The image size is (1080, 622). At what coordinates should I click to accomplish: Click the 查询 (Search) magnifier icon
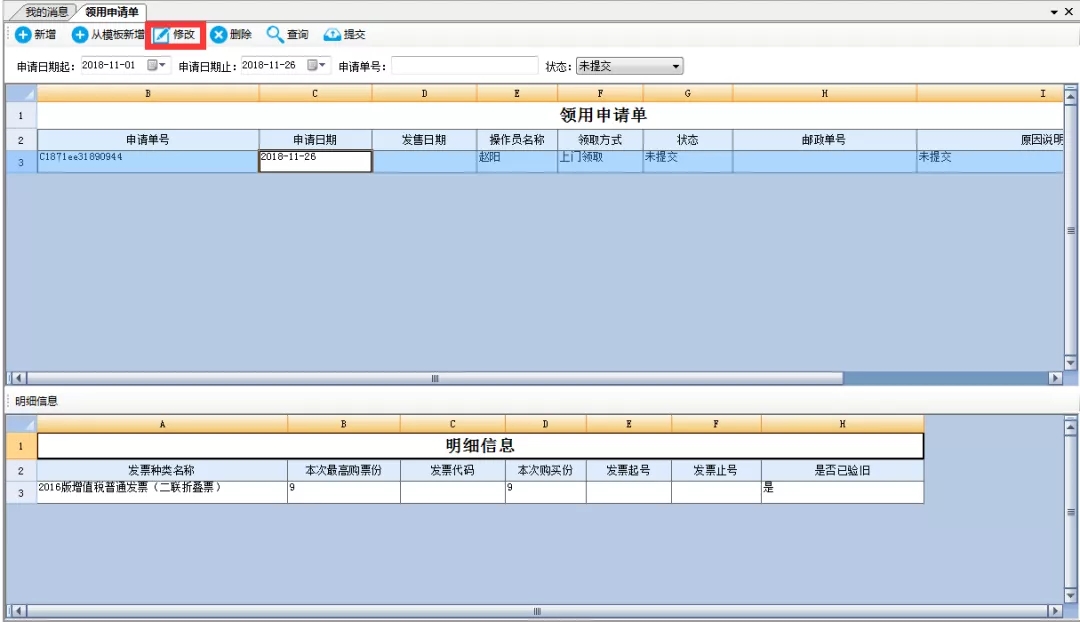(x=275, y=35)
